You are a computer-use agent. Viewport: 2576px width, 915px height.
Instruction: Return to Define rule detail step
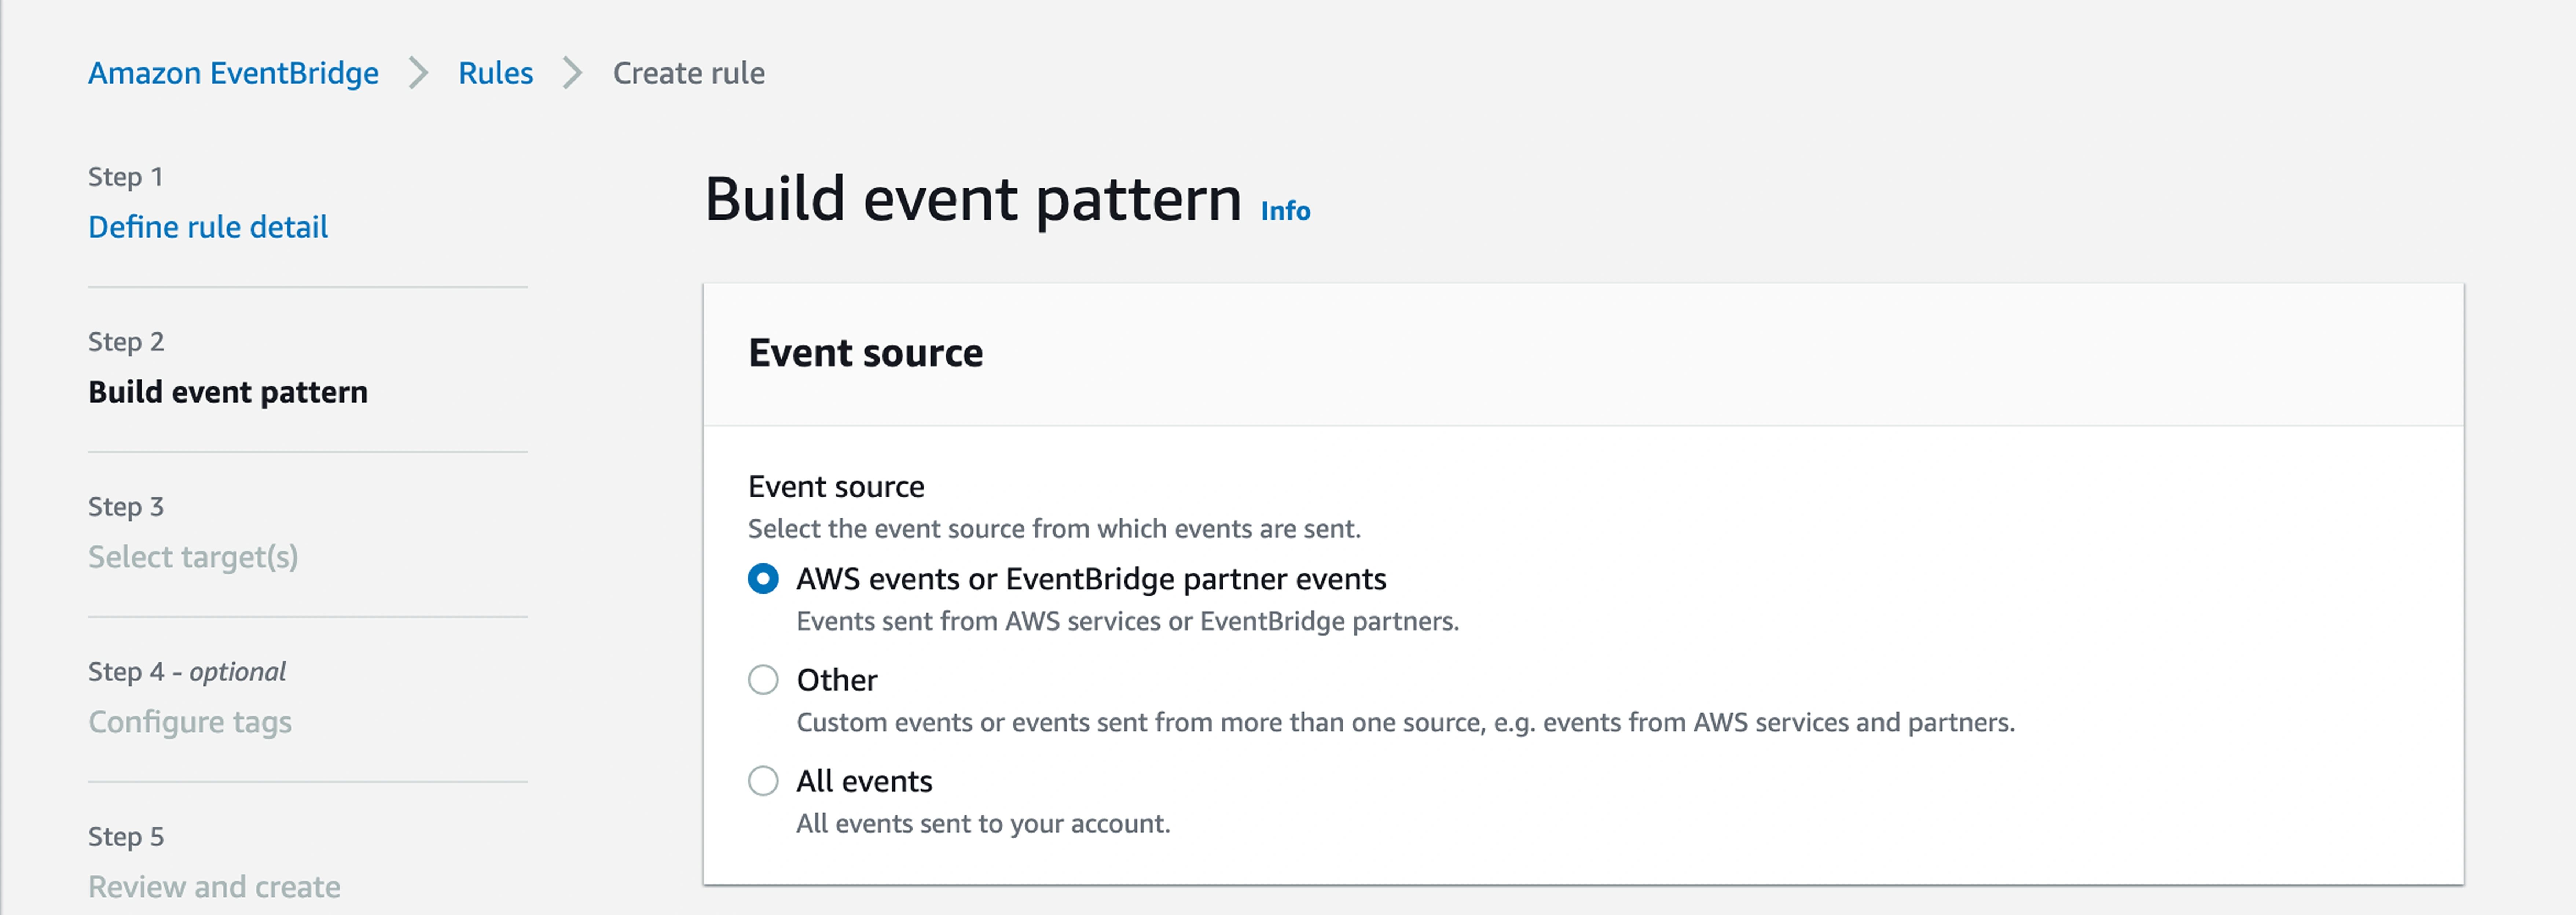[208, 227]
